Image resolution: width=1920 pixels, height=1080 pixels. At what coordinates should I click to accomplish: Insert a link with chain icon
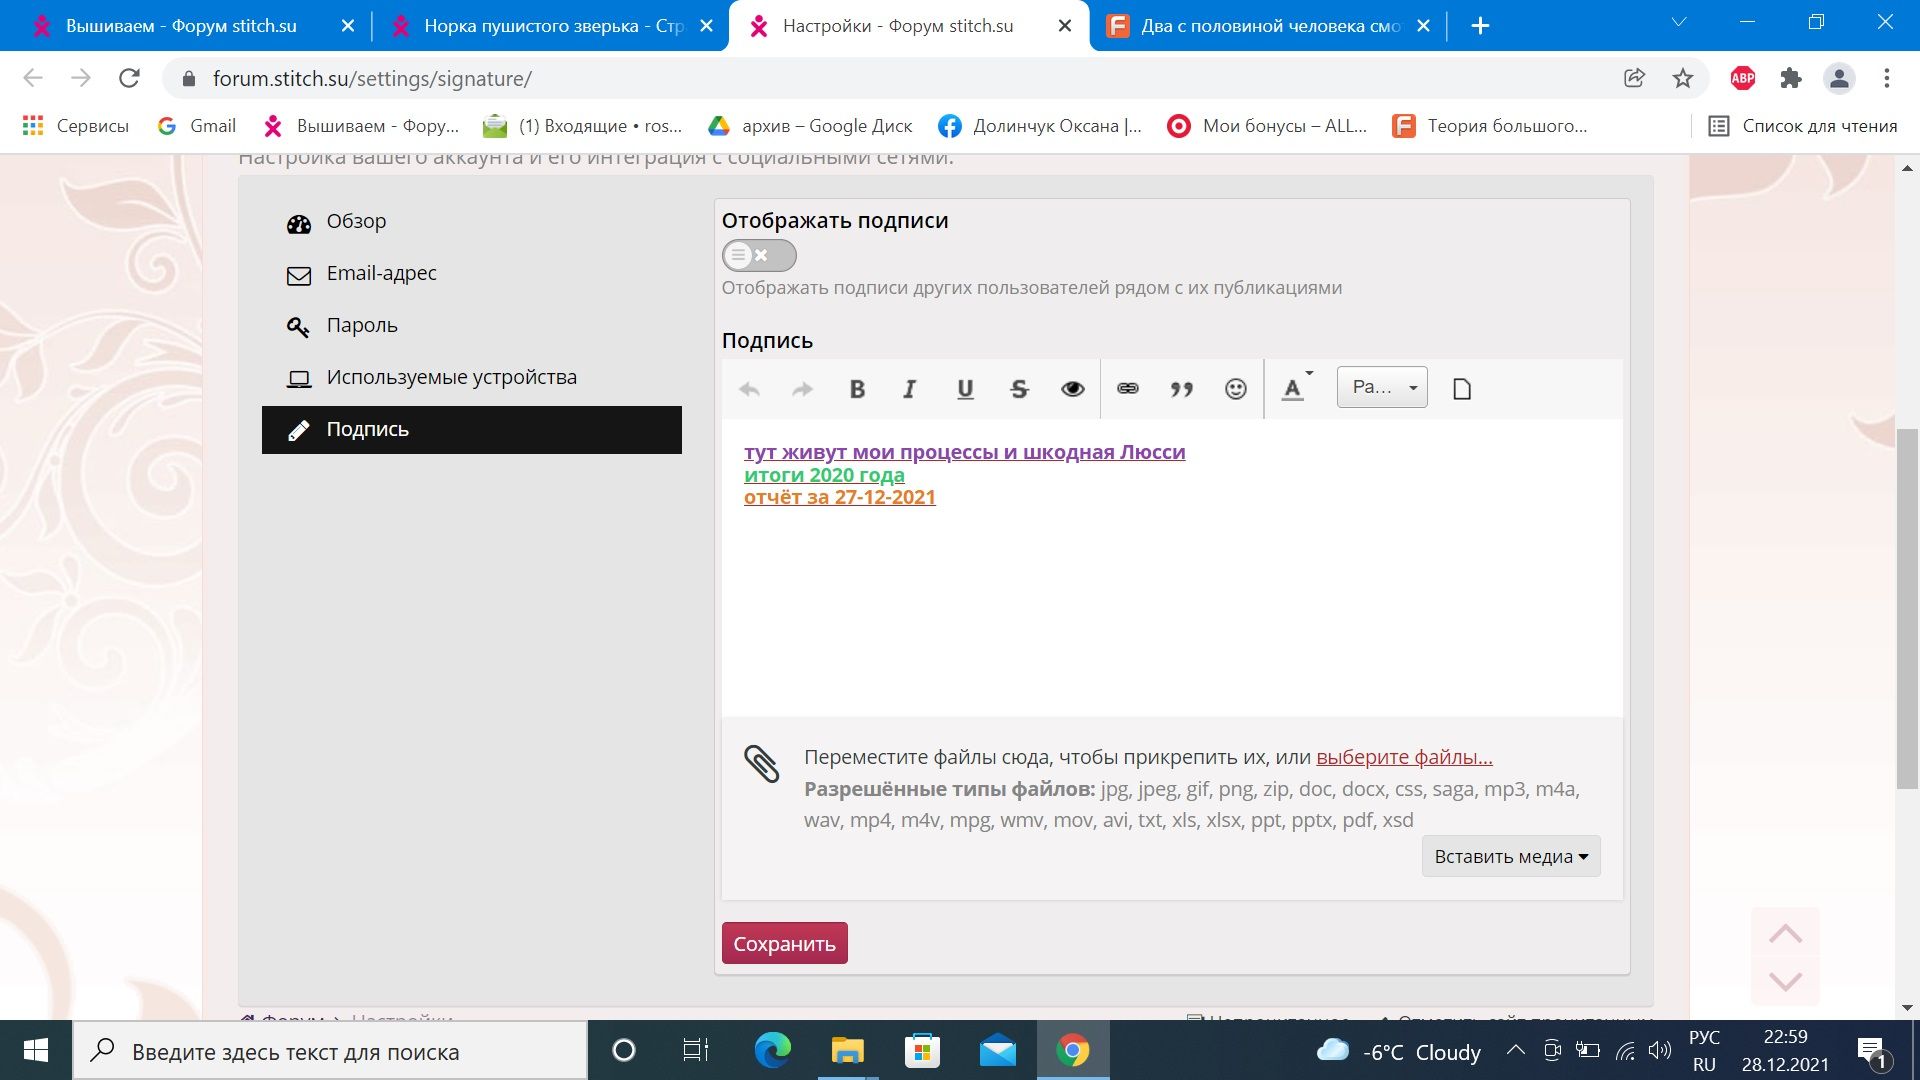pos(1127,389)
